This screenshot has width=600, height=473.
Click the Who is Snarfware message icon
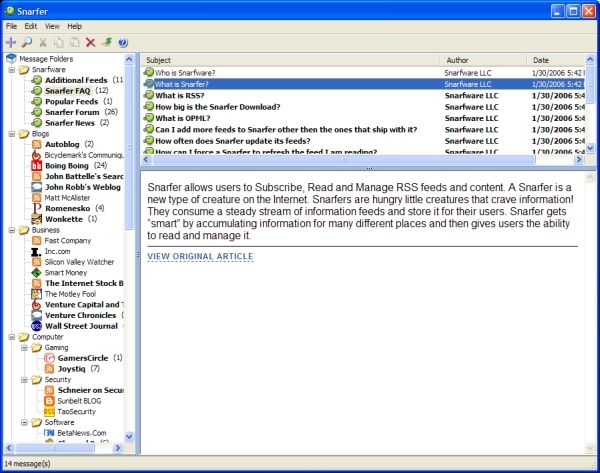148,72
